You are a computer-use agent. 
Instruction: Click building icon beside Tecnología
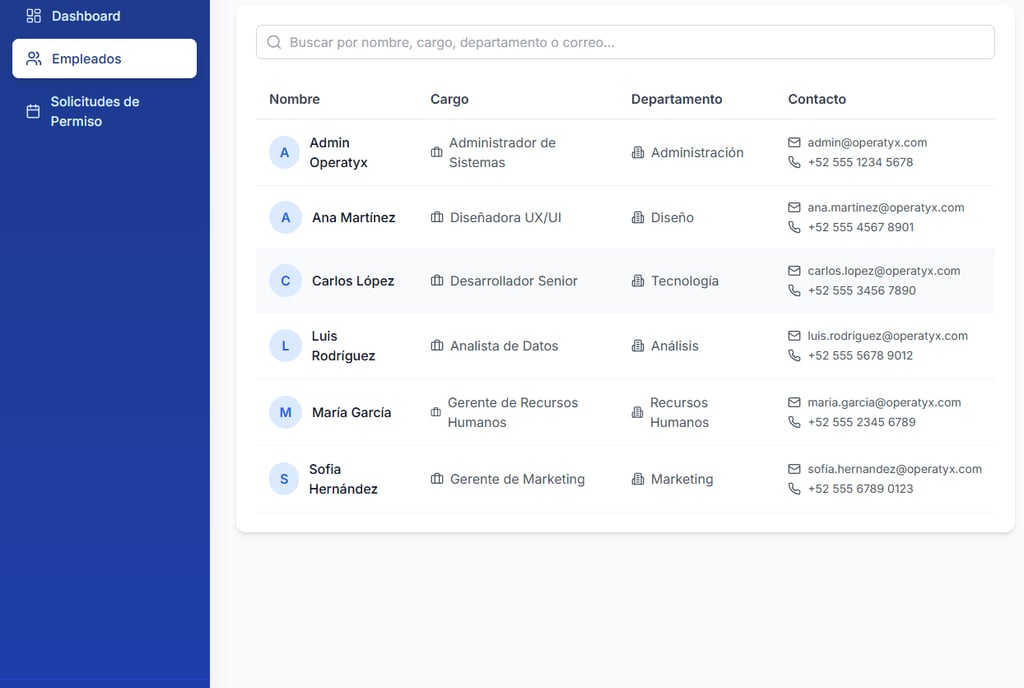point(638,281)
